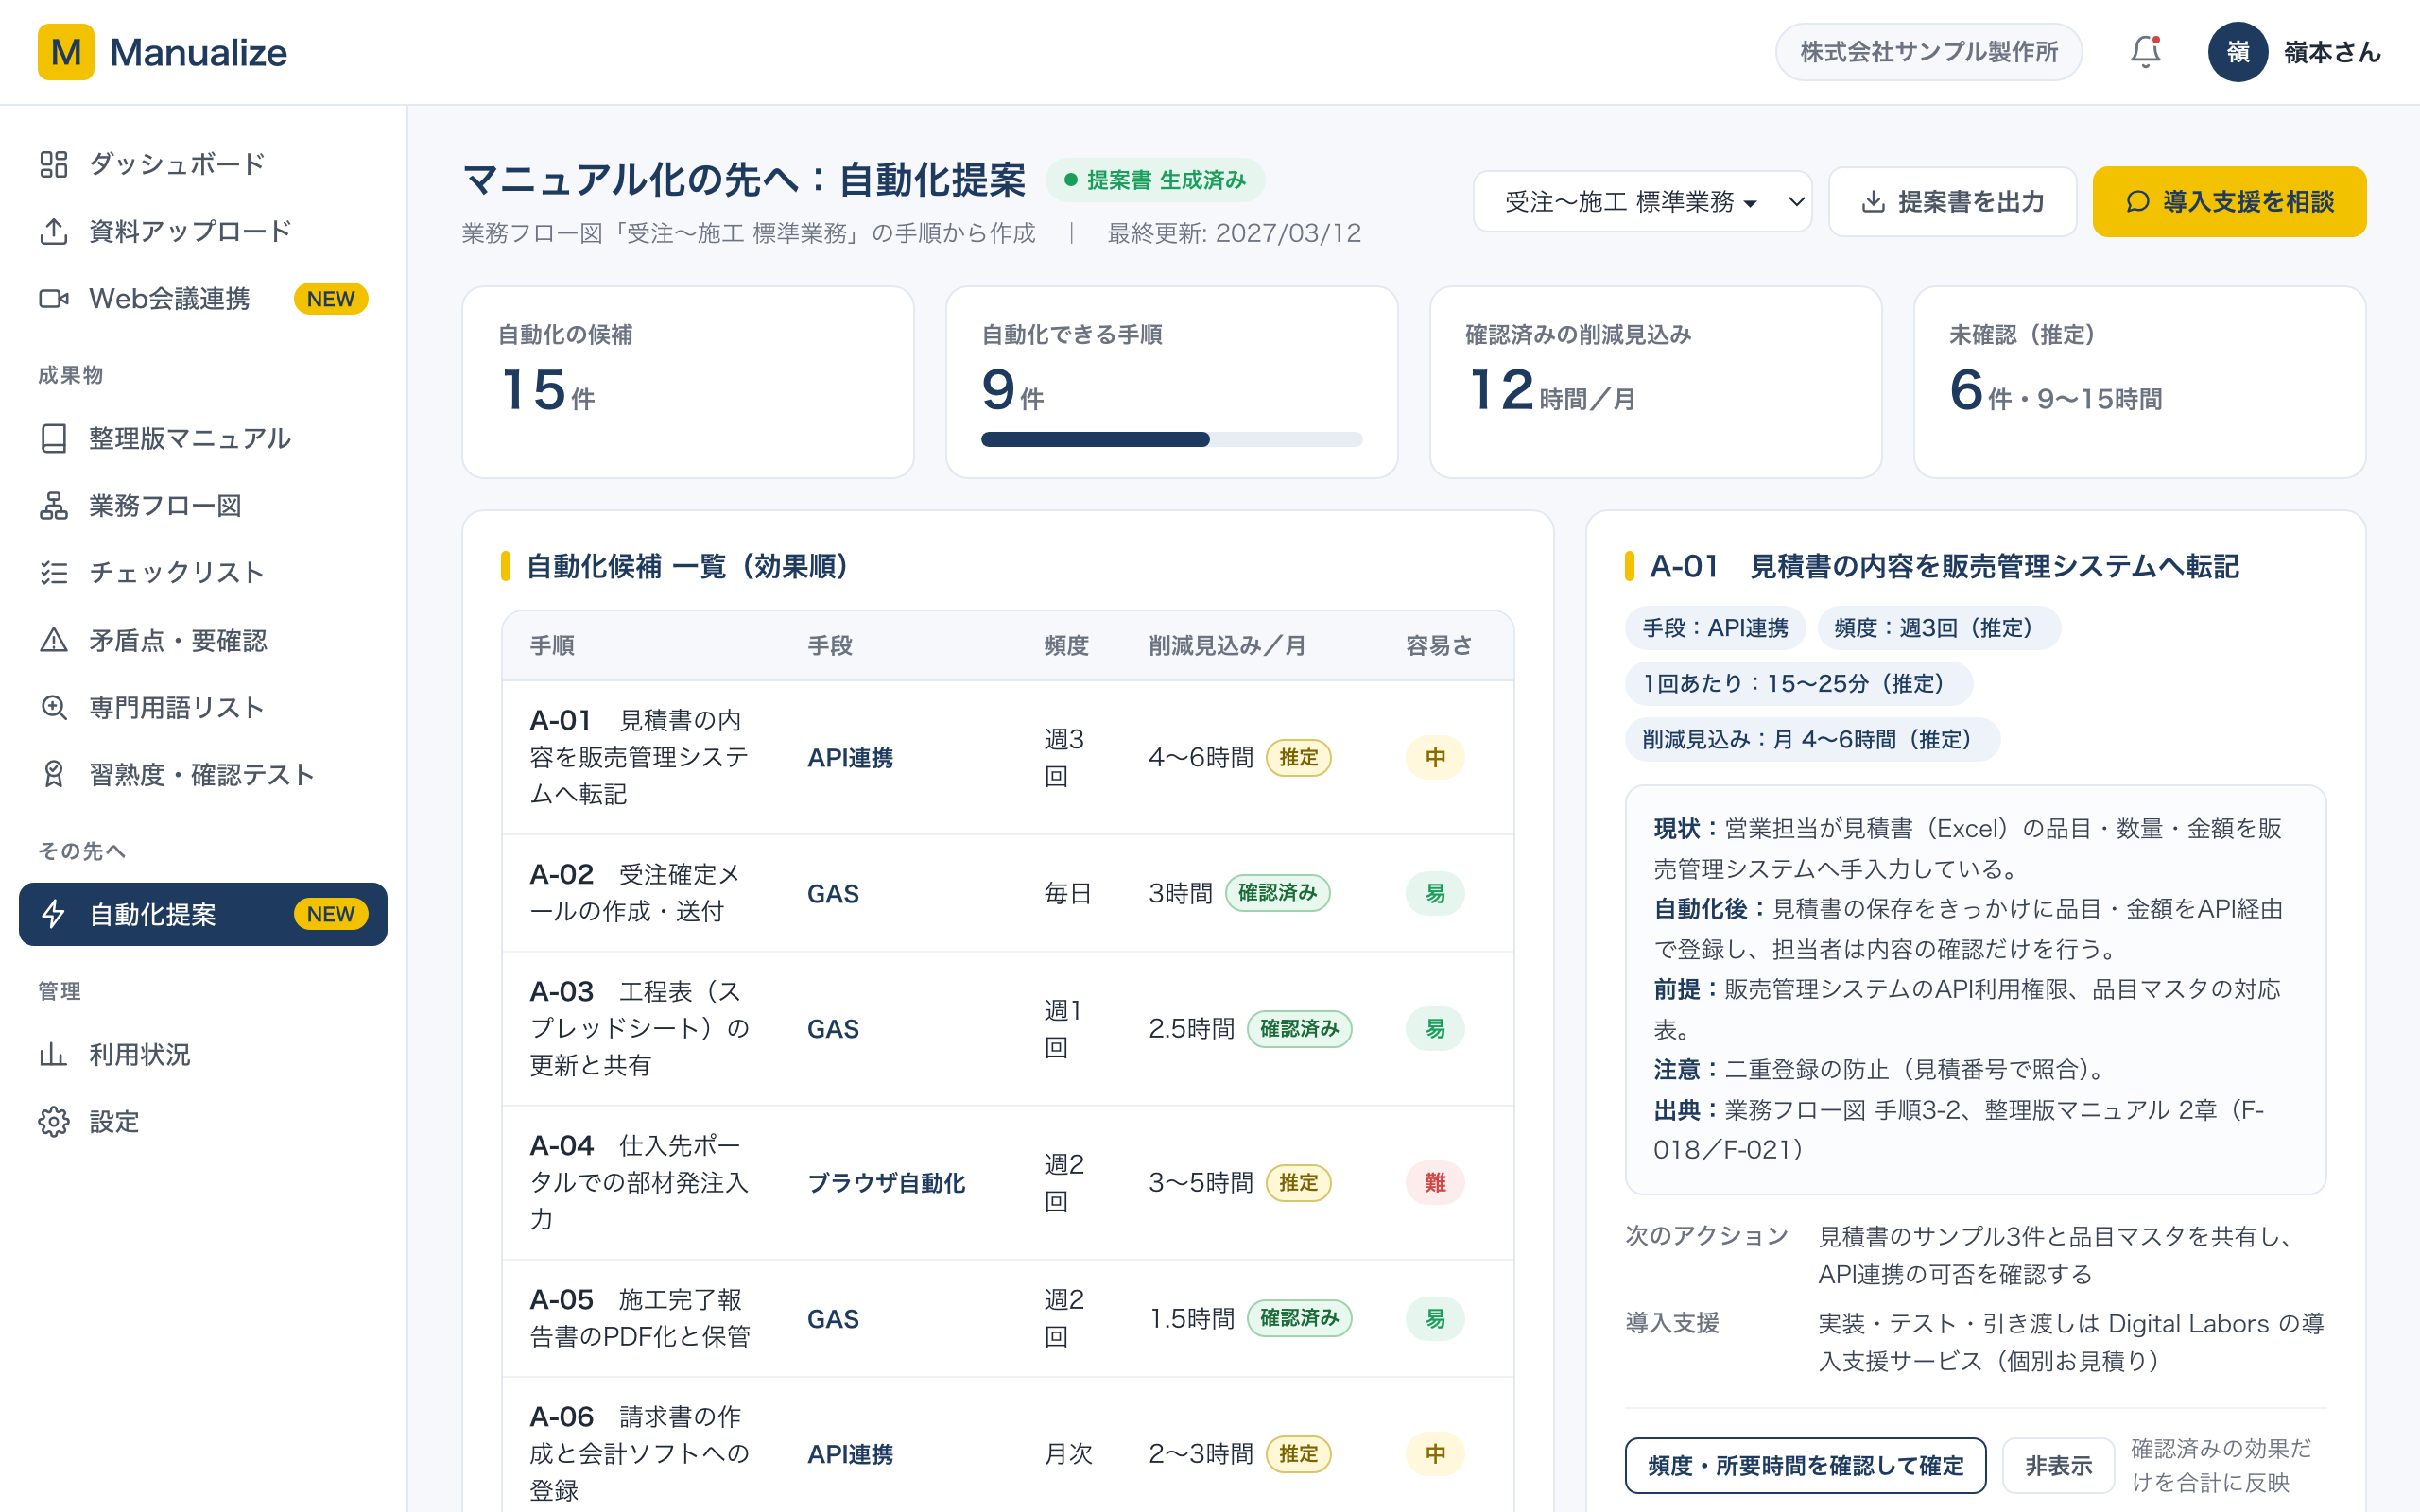
Task: Click the チェックリスト list icon
Action: tap(54, 572)
